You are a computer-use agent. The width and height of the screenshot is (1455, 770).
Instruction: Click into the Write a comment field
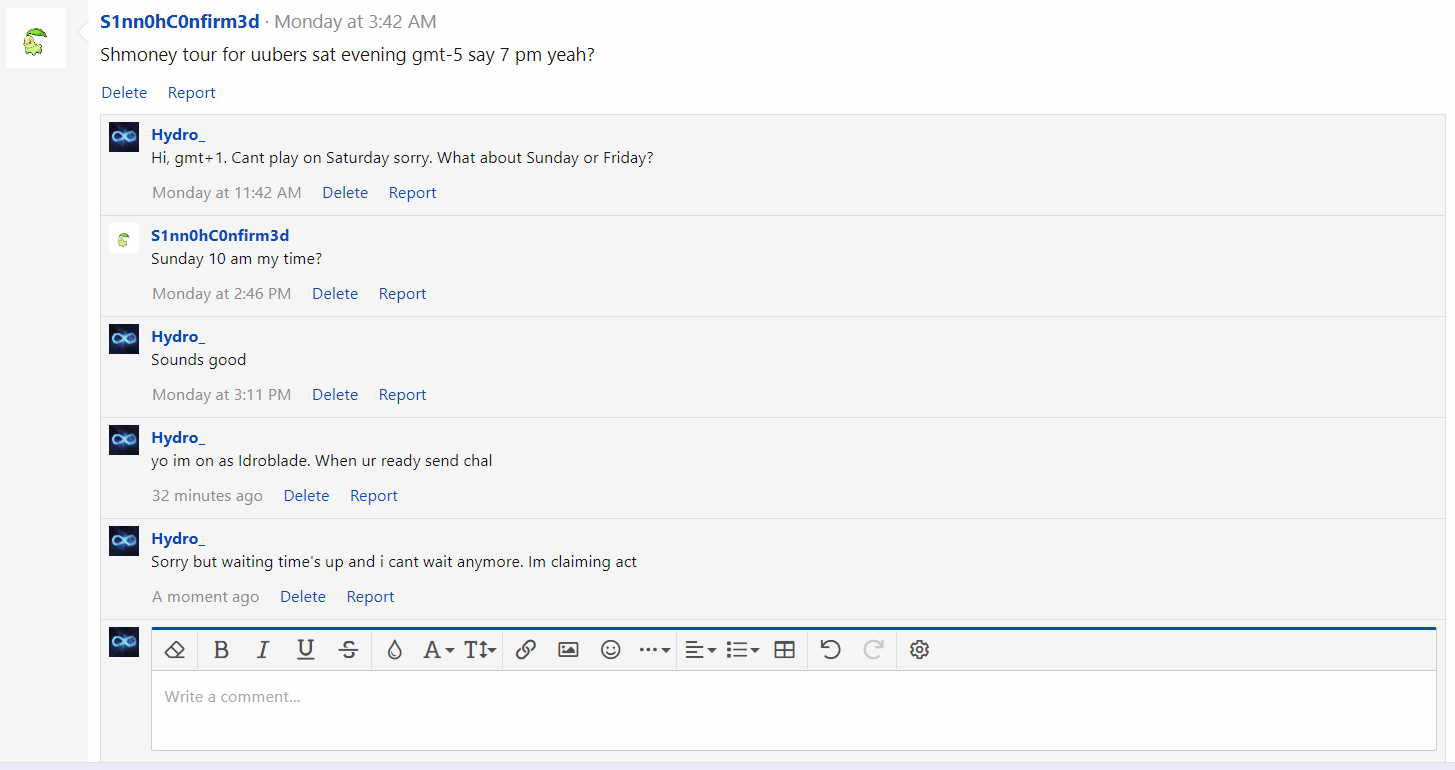[x=793, y=710]
